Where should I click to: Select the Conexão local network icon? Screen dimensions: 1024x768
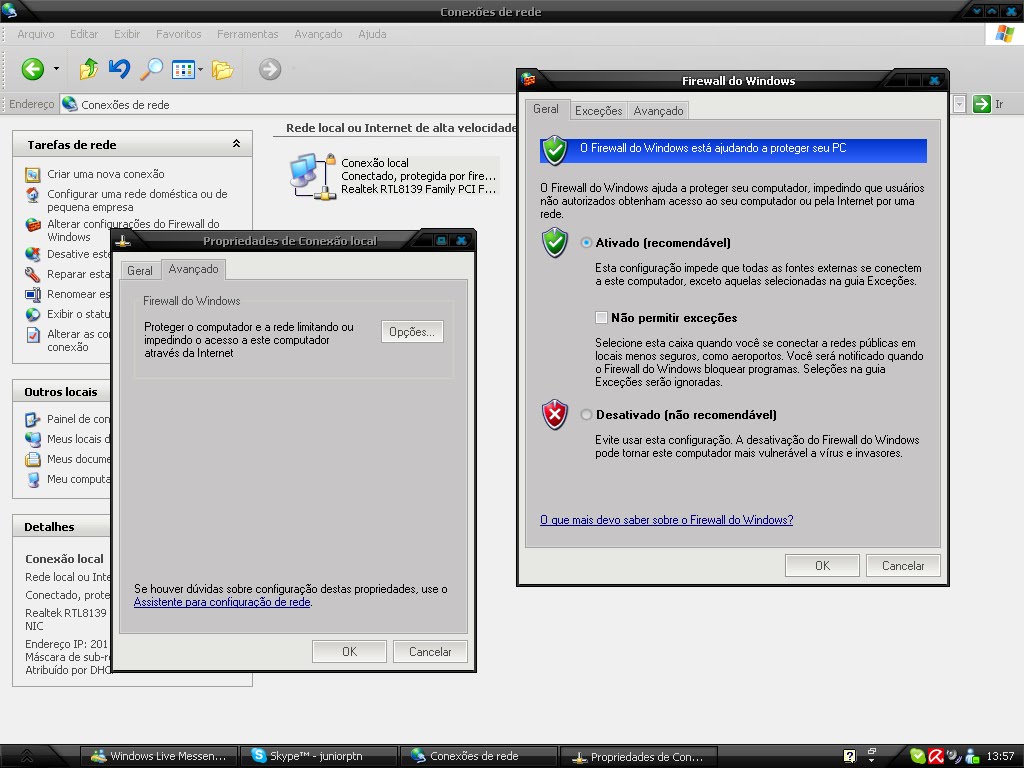pos(315,175)
